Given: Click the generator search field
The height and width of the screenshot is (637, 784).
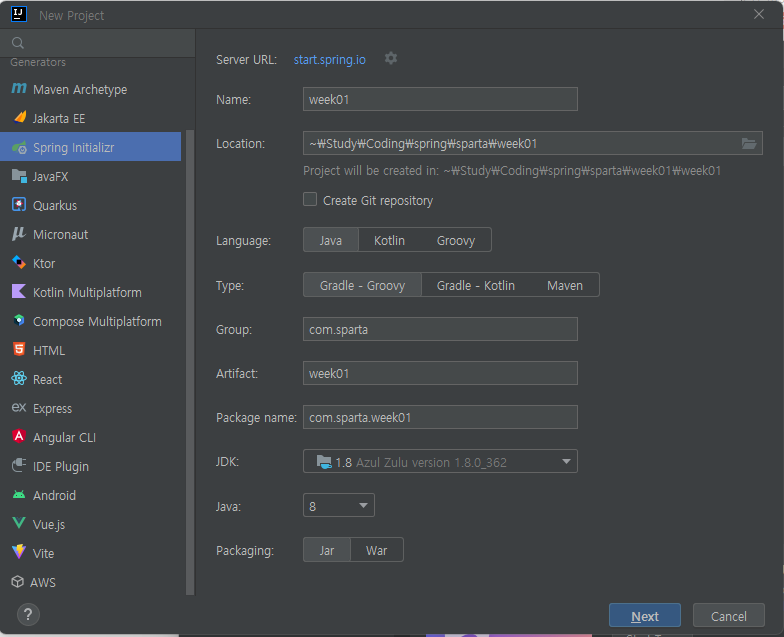Looking at the screenshot, I should coord(98,43).
